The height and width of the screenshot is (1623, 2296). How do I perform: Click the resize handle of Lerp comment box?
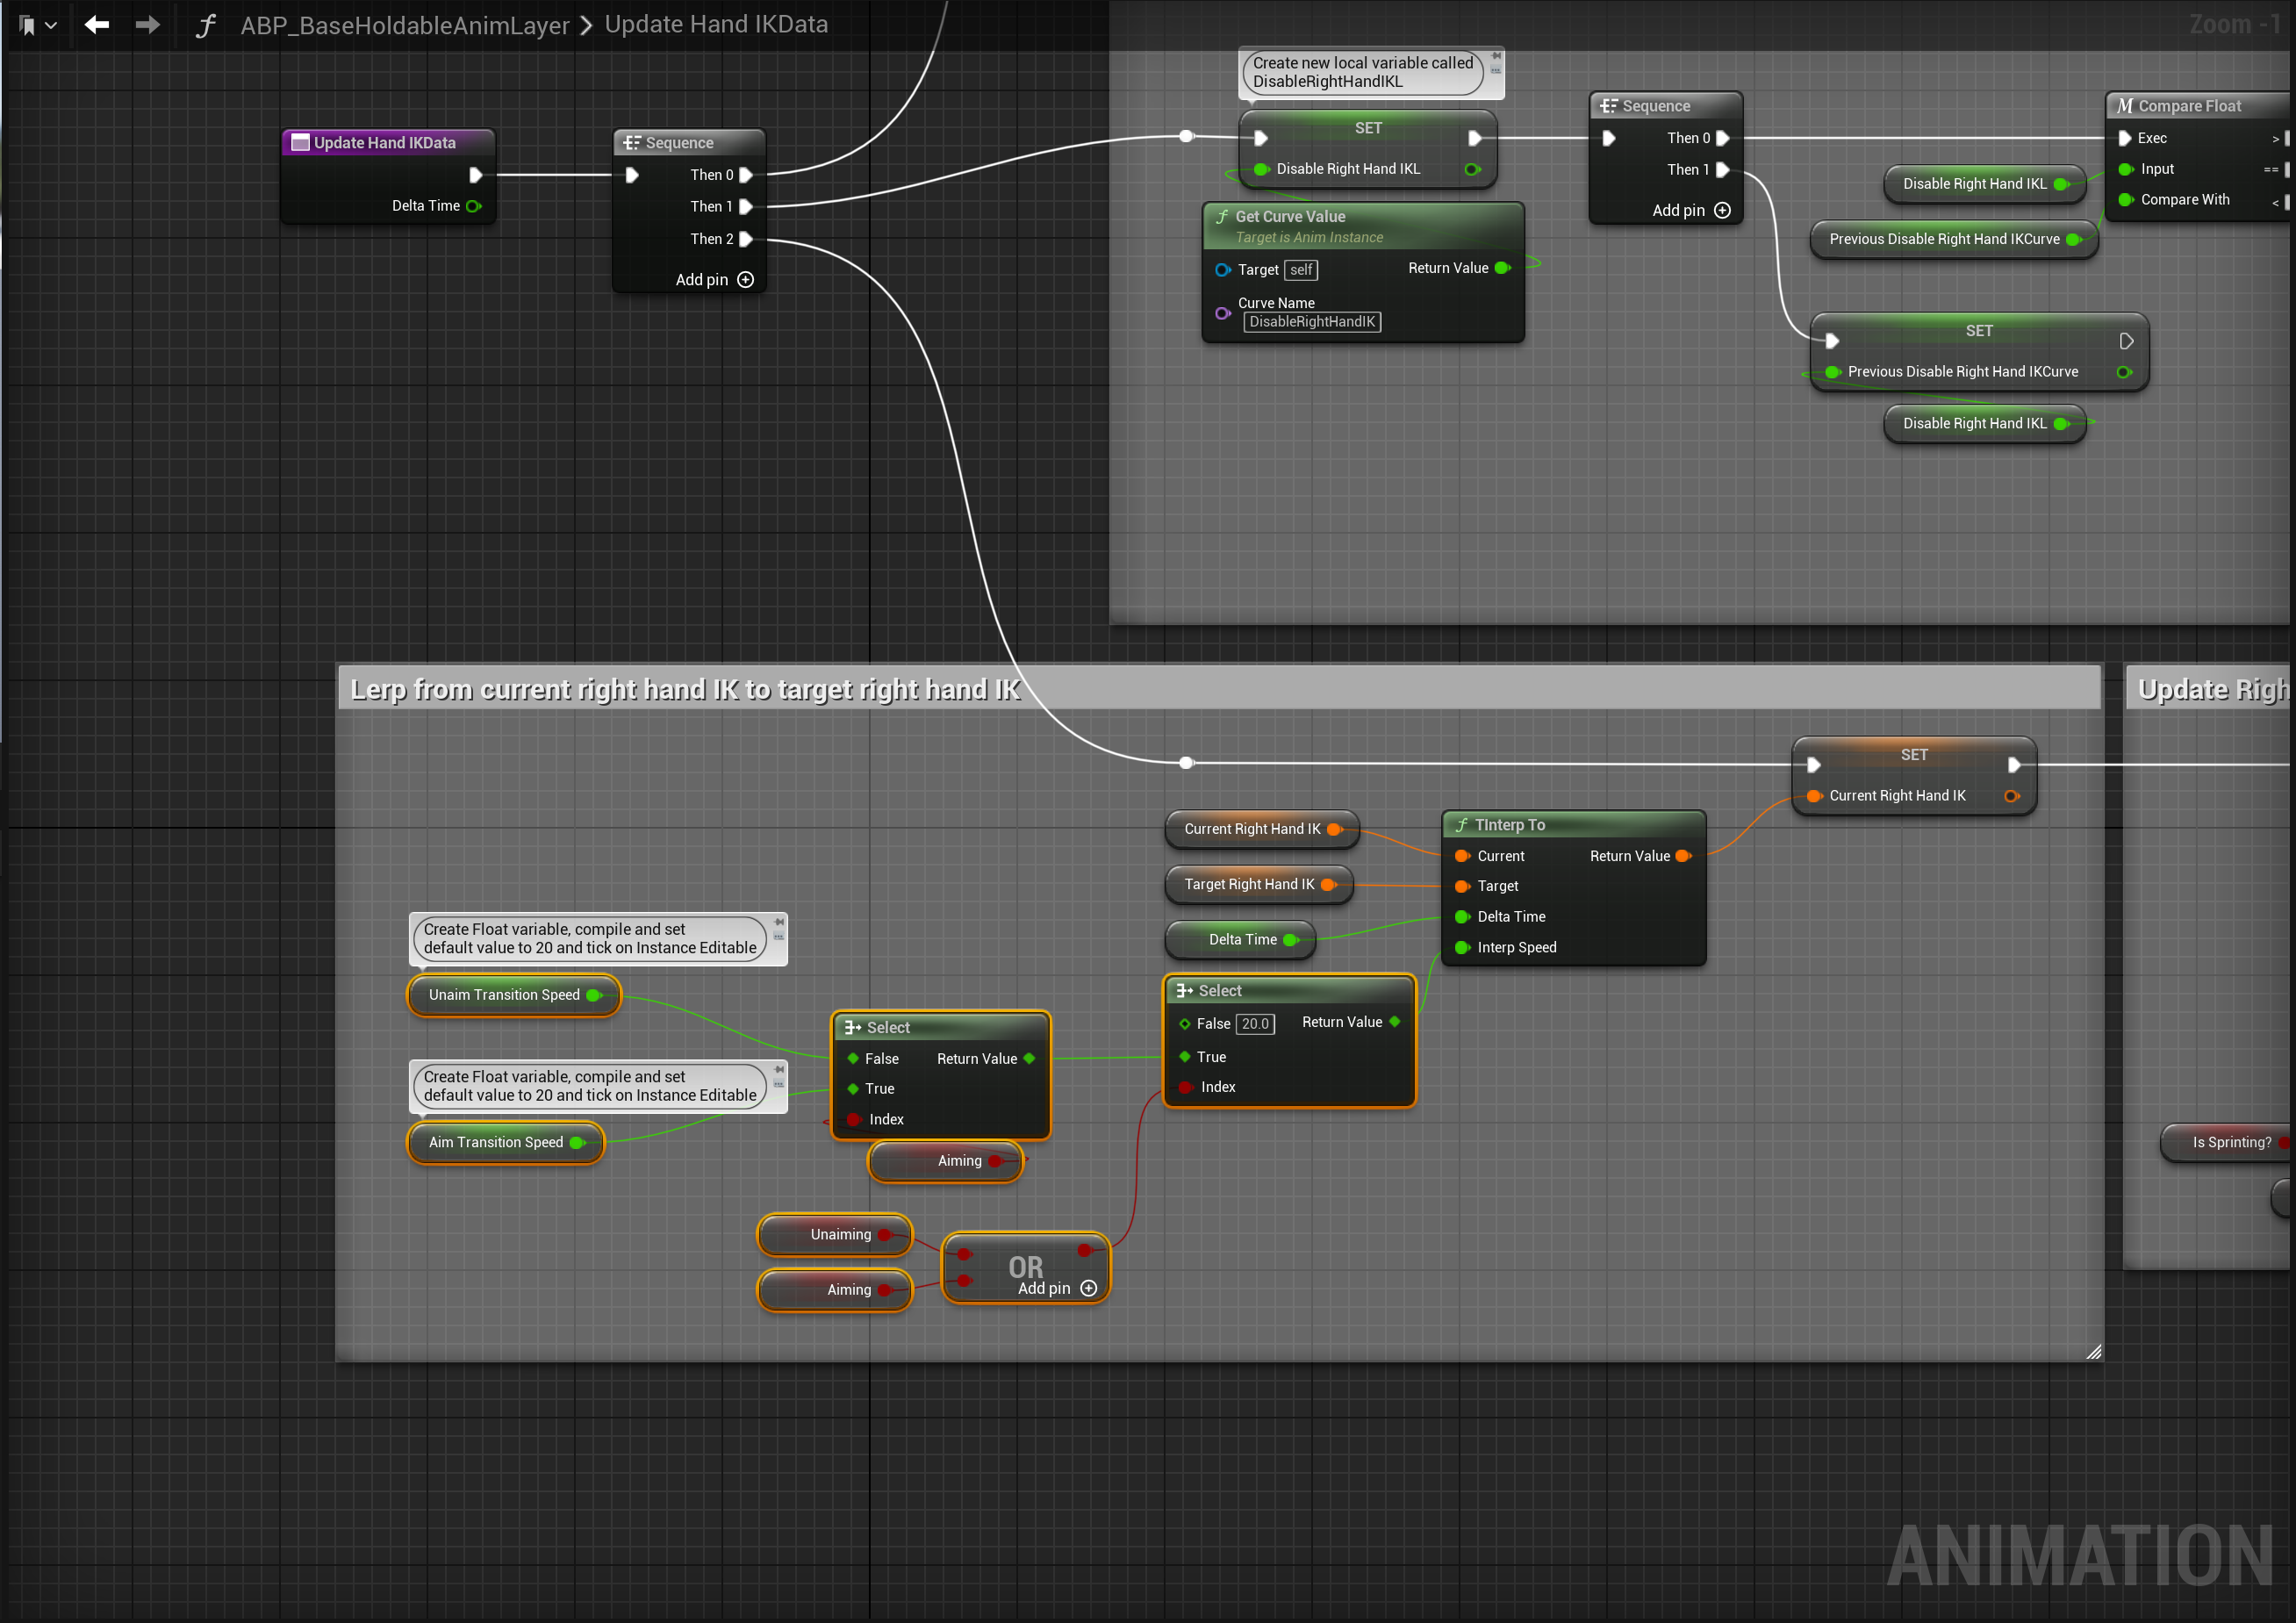(x=2093, y=1351)
